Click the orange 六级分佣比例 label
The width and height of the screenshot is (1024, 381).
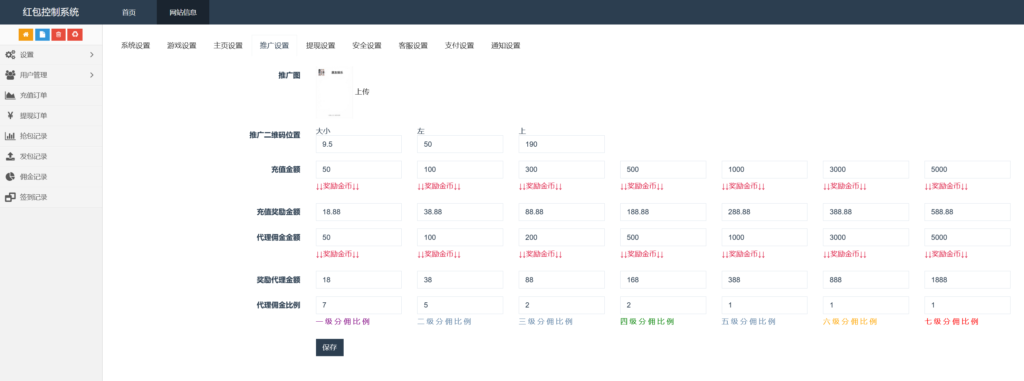[x=850, y=322]
